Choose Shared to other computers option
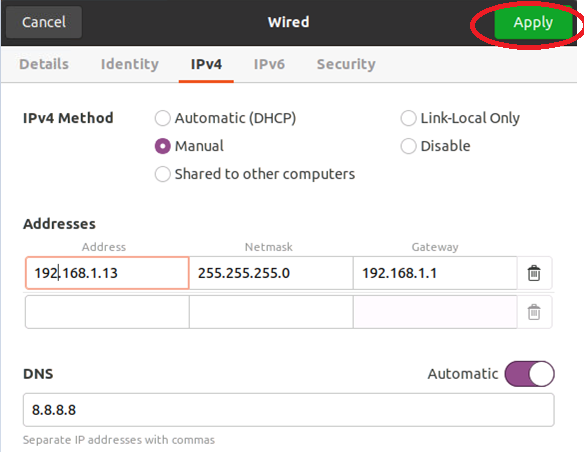584x452 pixels. pos(255,174)
